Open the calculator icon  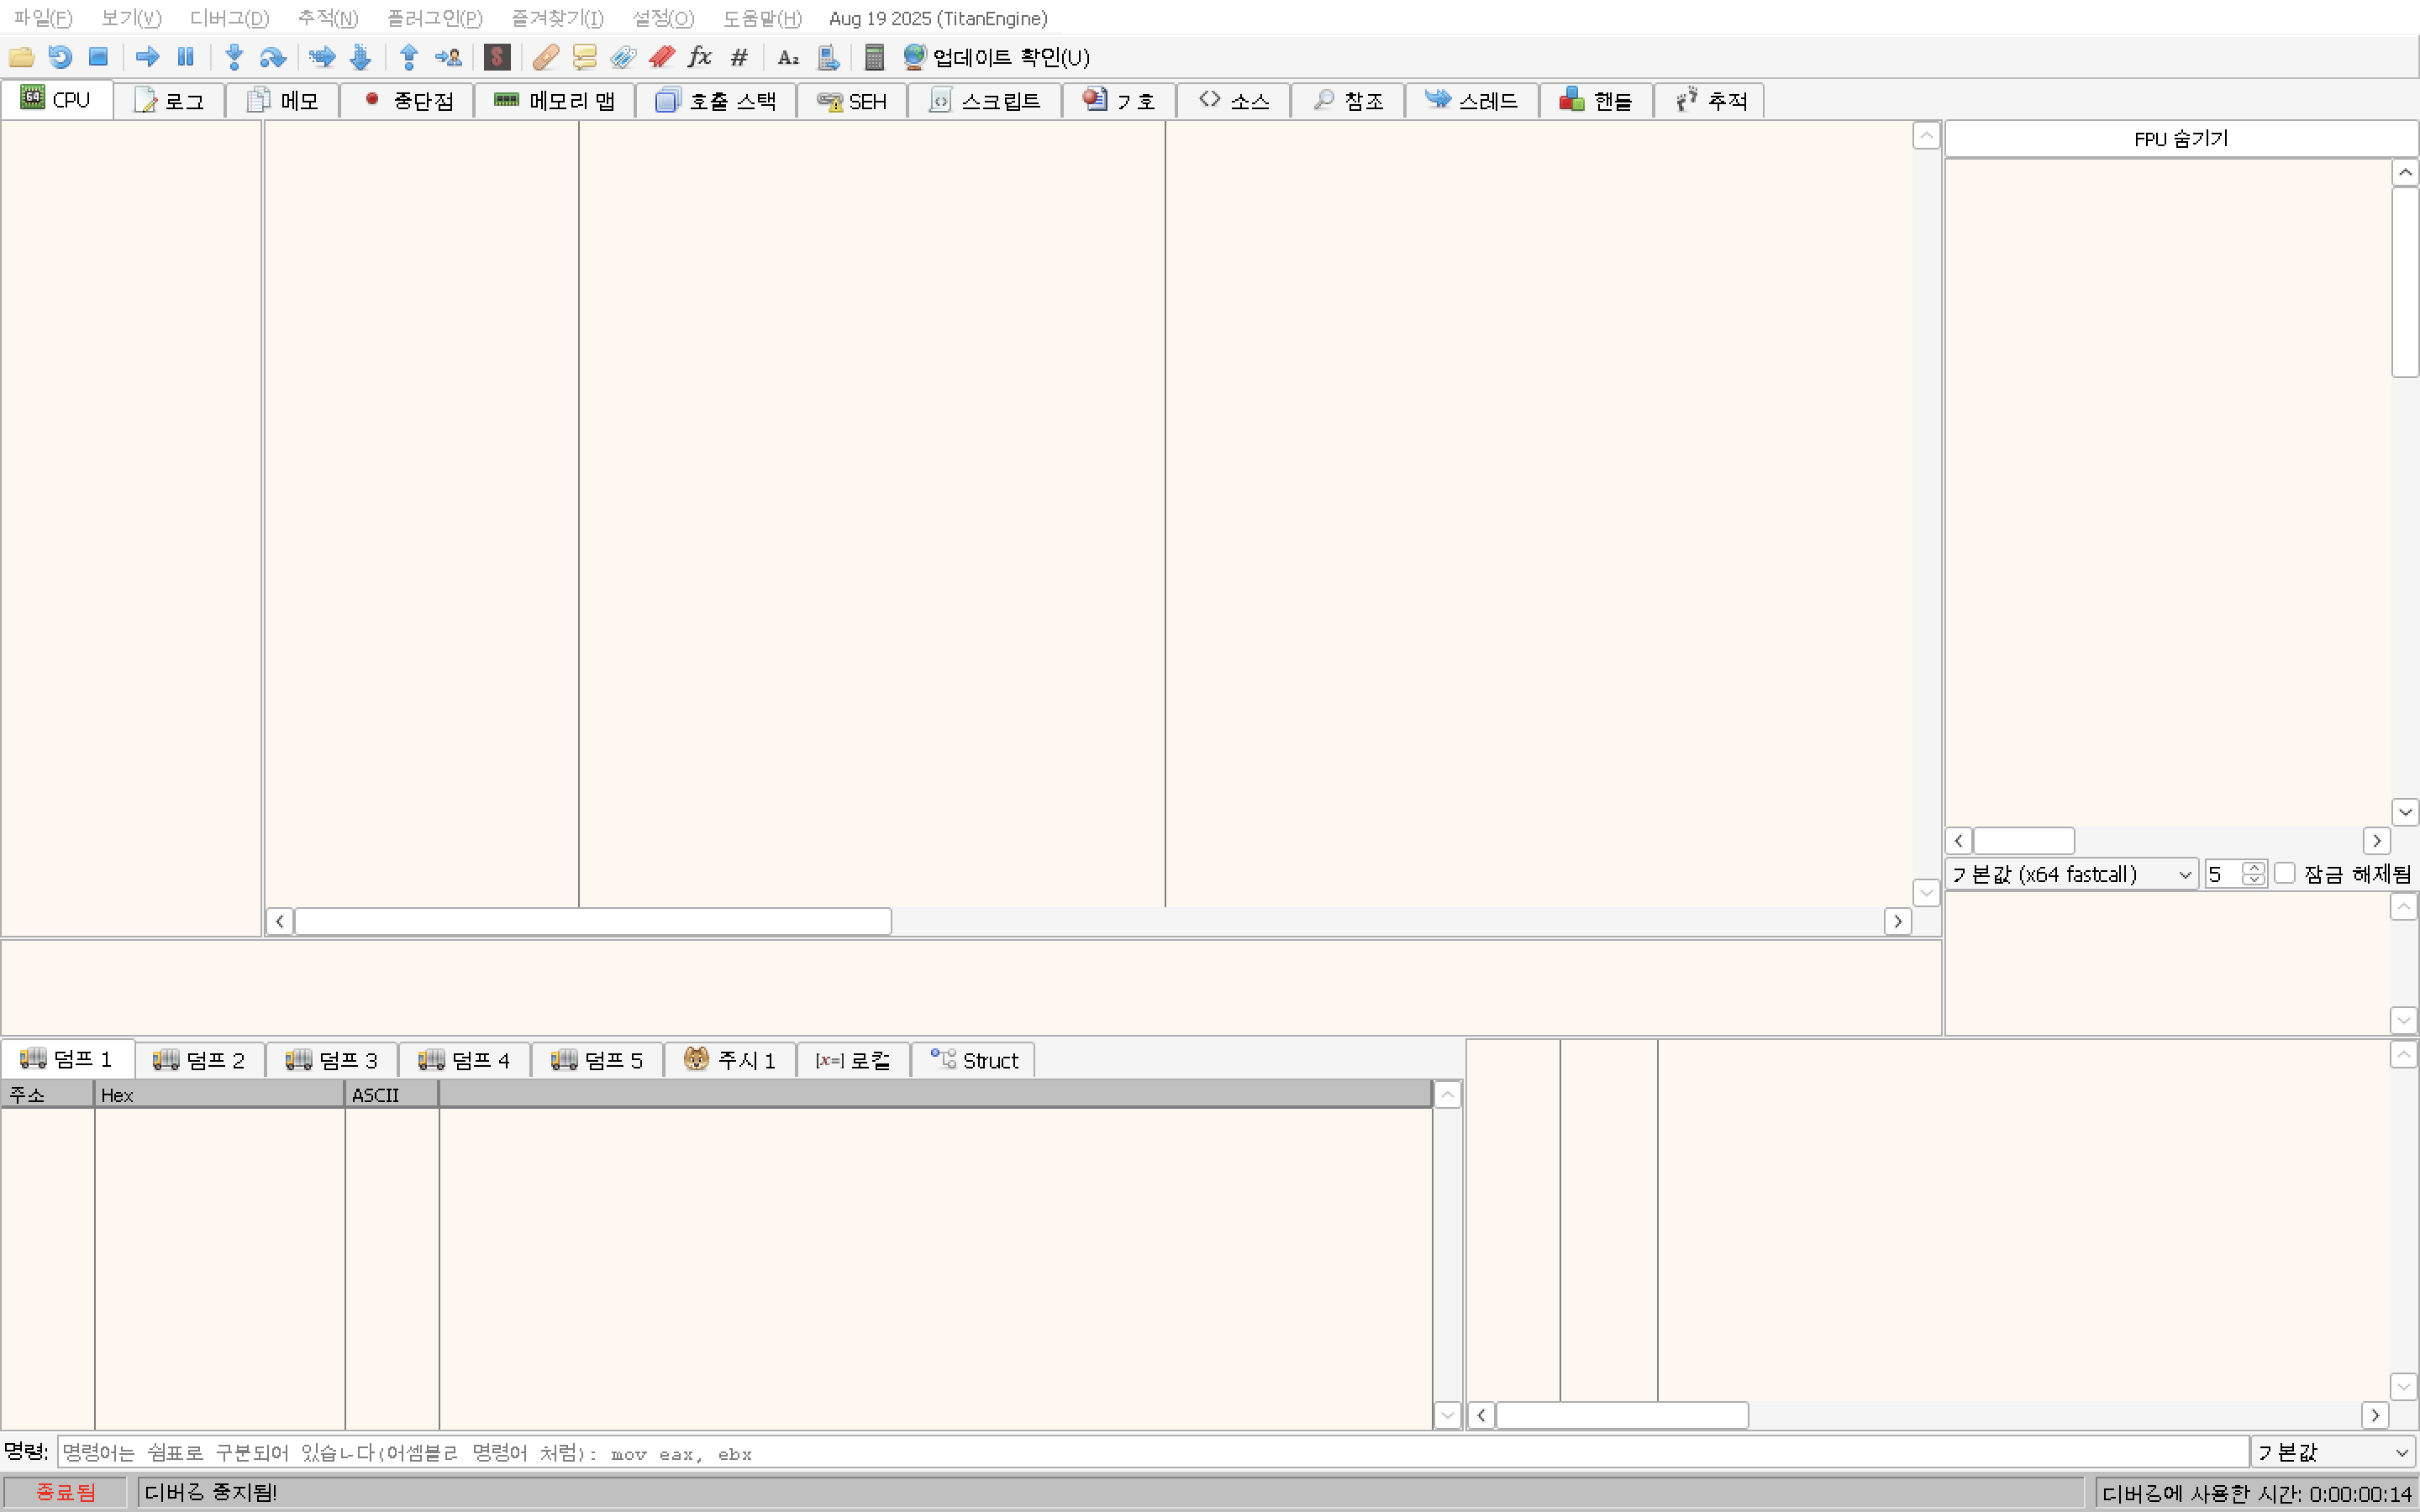(x=874, y=57)
